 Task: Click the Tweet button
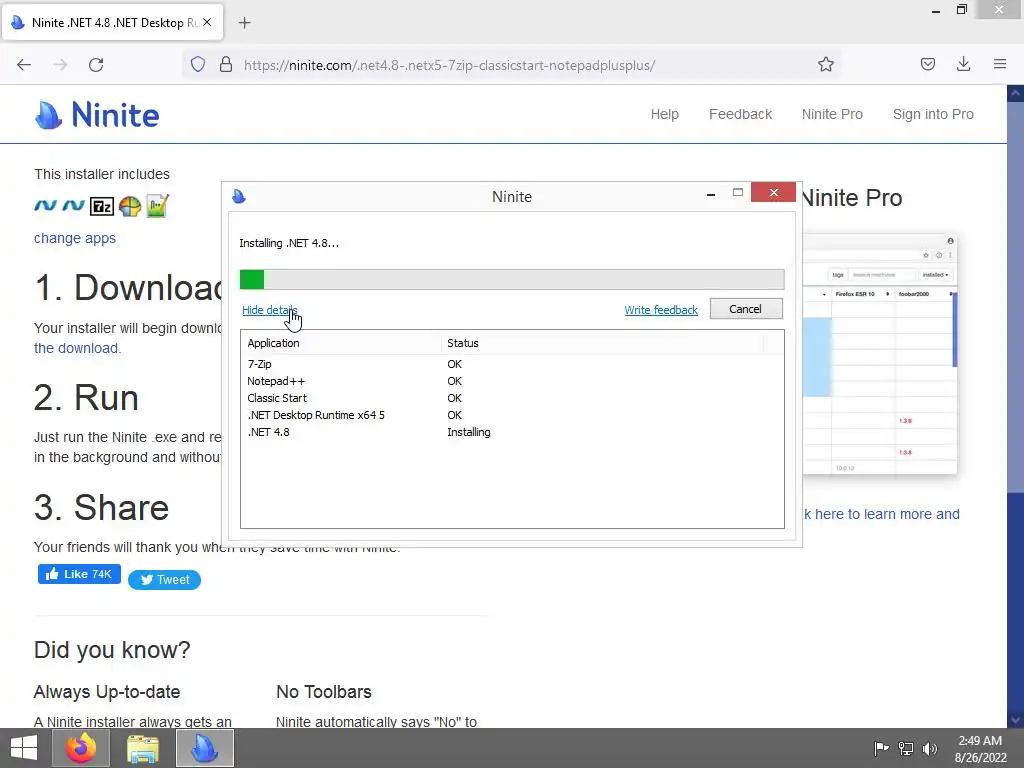[165, 580]
